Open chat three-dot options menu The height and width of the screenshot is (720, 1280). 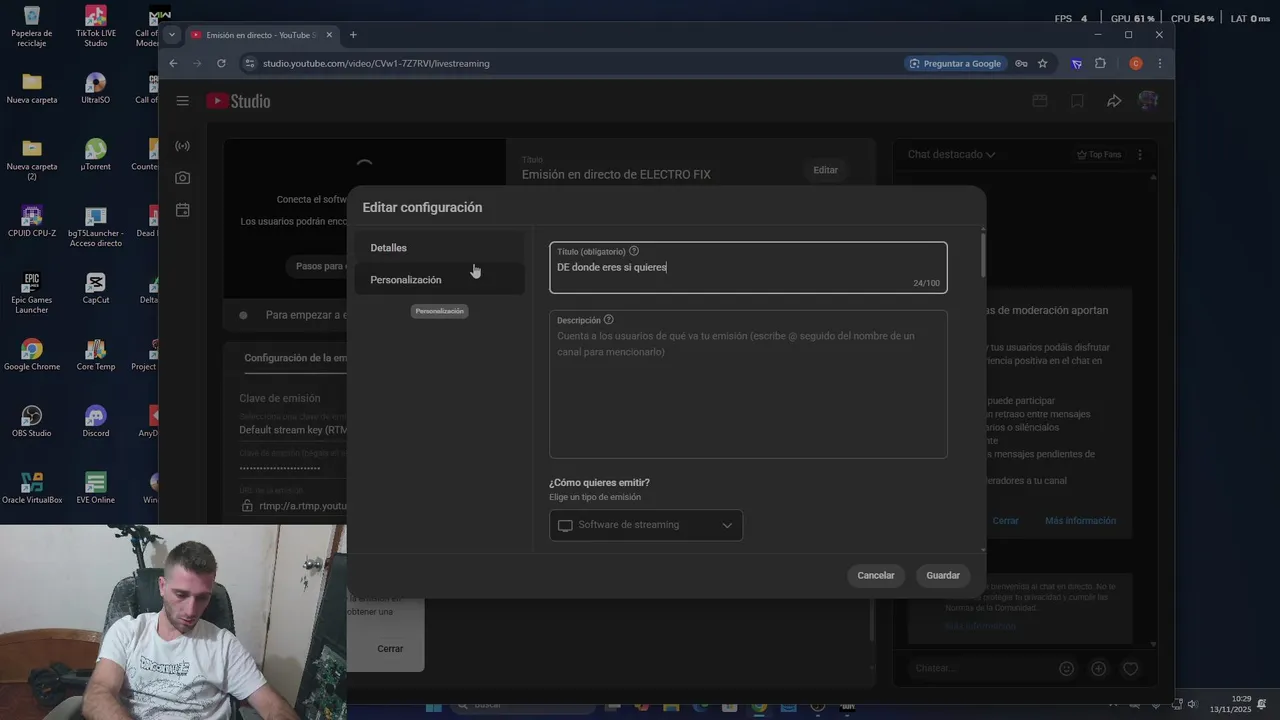(x=1140, y=155)
